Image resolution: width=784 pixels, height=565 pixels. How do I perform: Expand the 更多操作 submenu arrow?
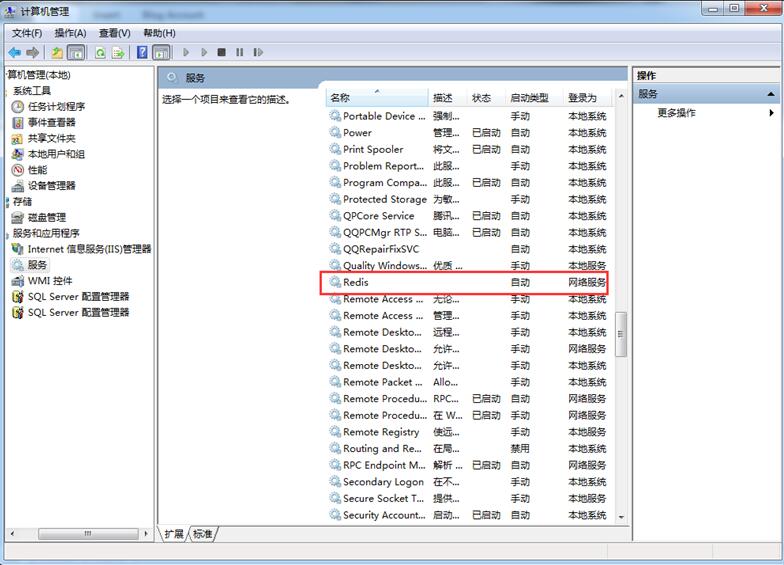pyautogui.click(x=771, y=113)
